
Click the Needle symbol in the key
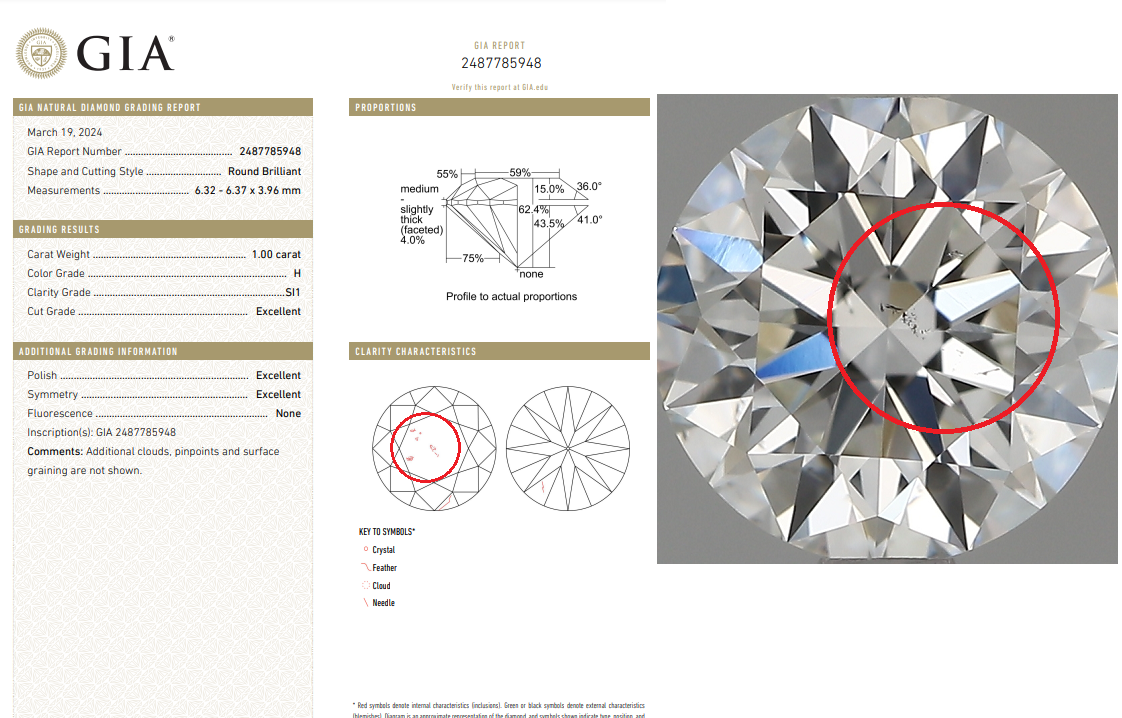366,603
